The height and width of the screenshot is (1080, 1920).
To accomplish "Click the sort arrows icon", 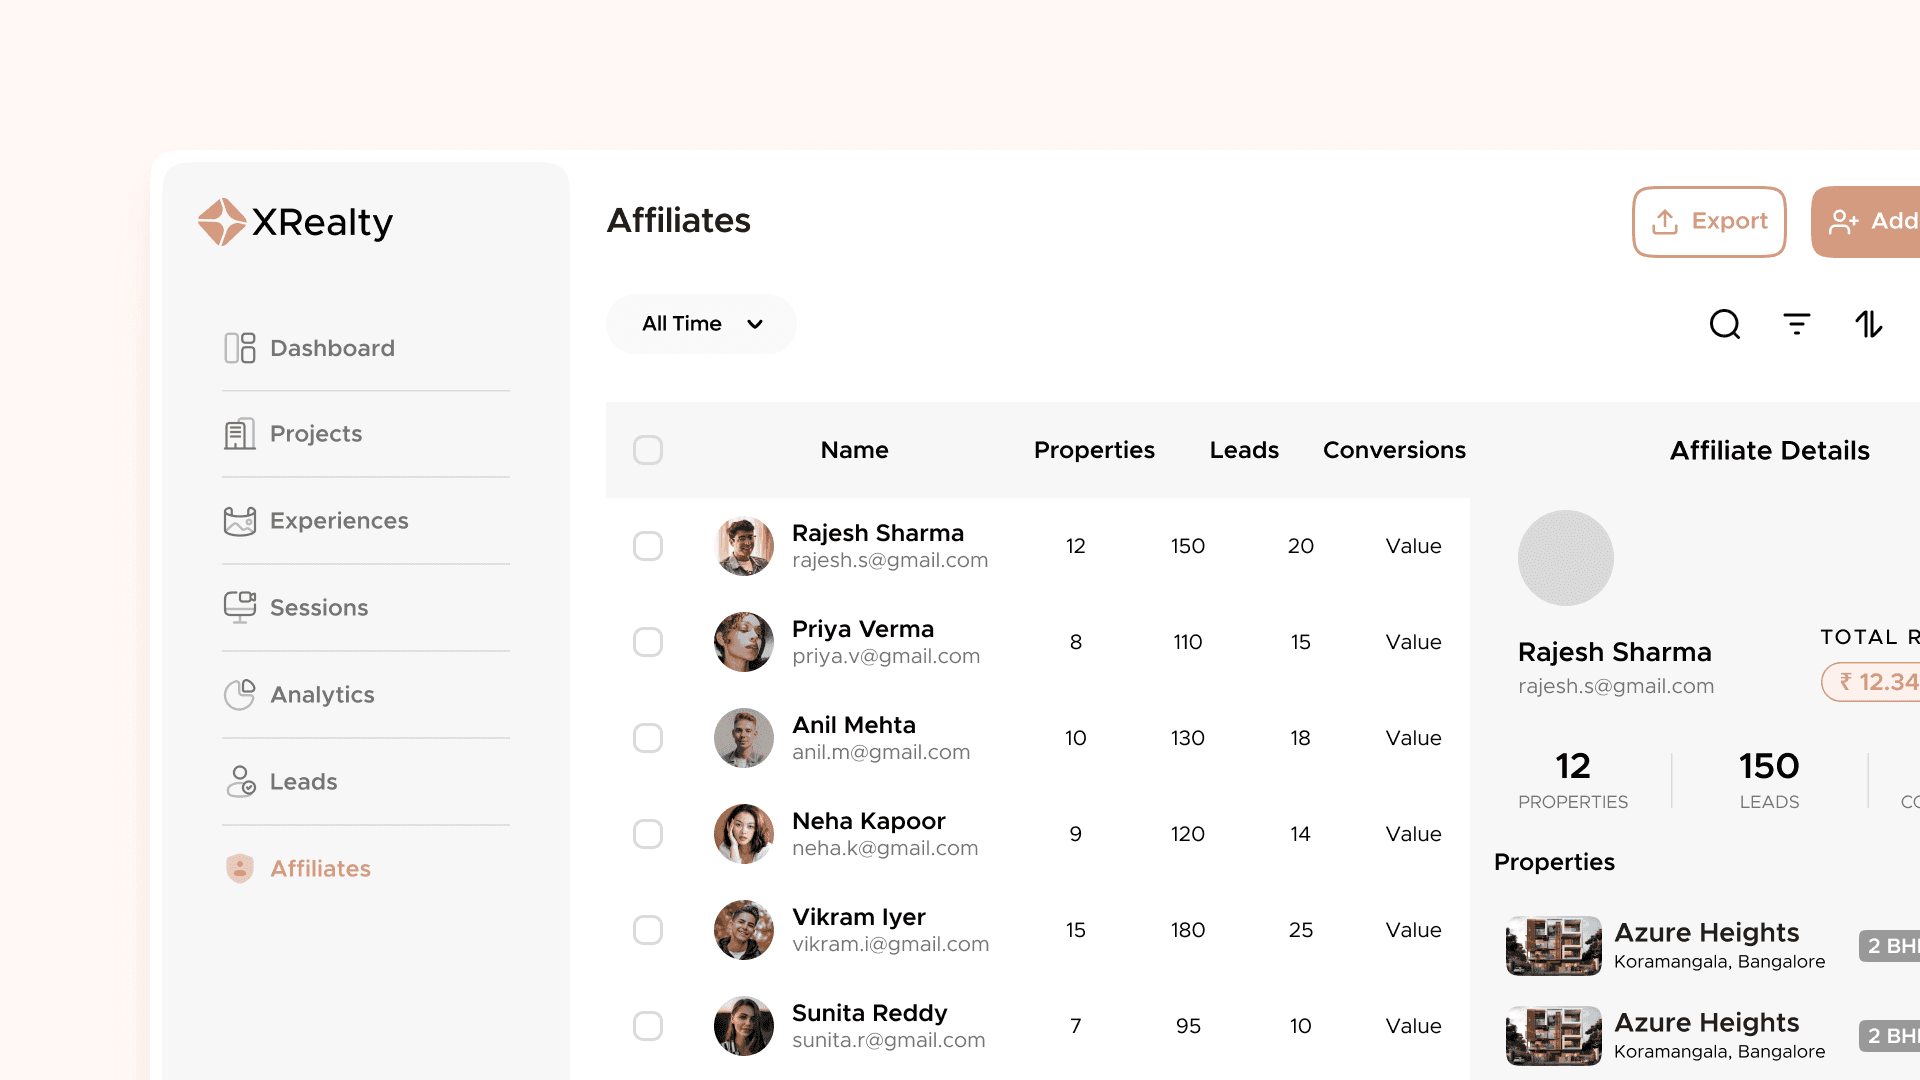I will (x=1869, y=324).
